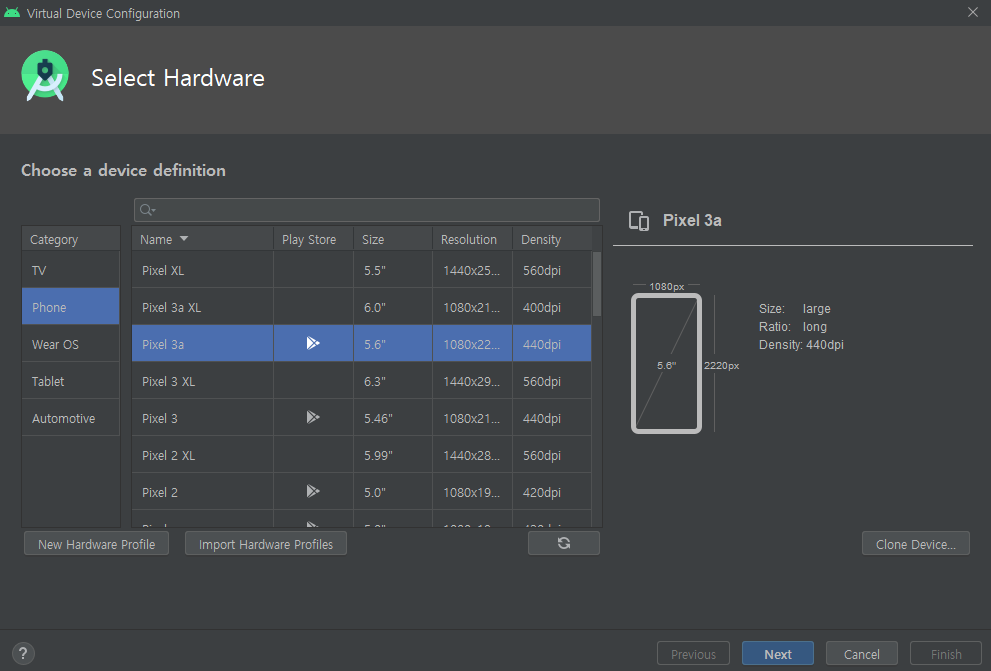The image size is (991, 671).
Task: Click the 1080x19... resolution cell
Action: 472,492
